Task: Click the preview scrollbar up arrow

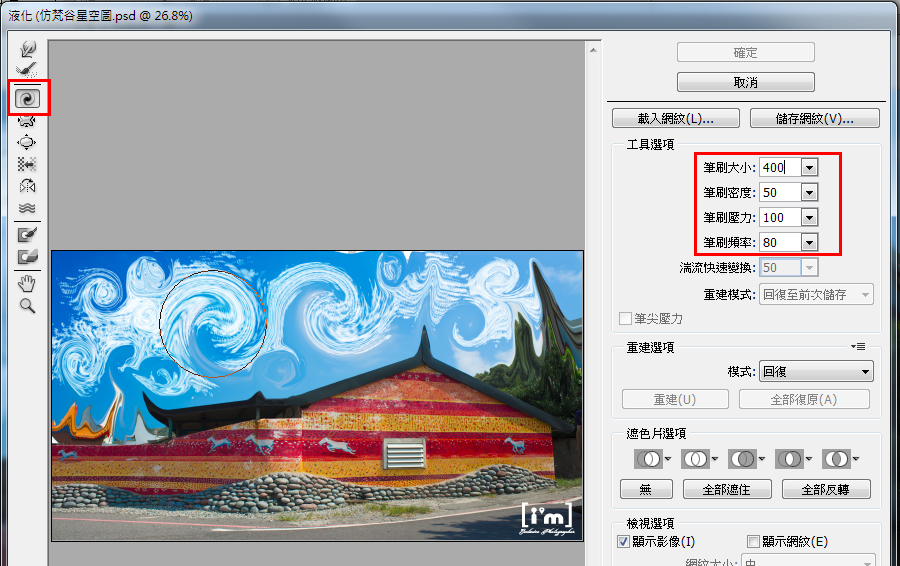Action: click(593, 51)
